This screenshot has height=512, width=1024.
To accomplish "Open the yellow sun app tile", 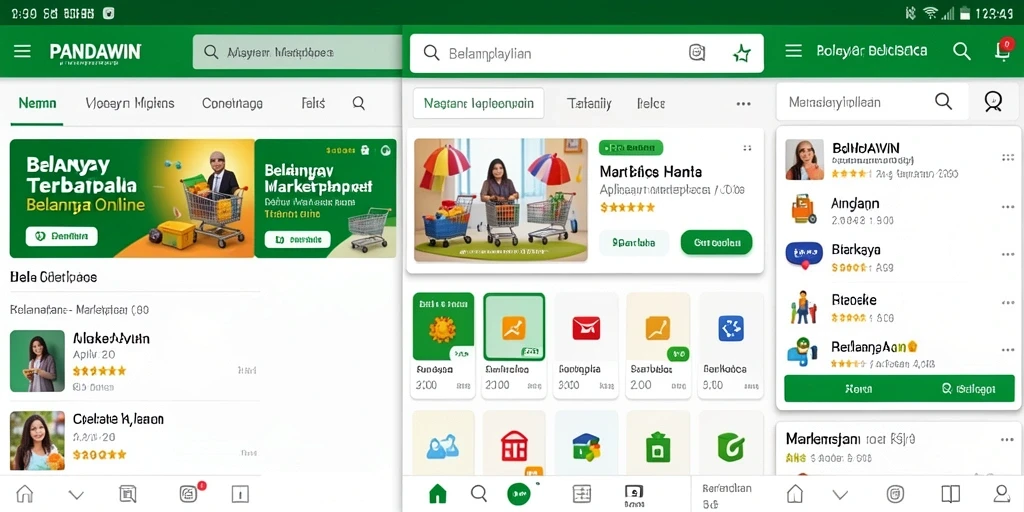I will coord(443,327).
